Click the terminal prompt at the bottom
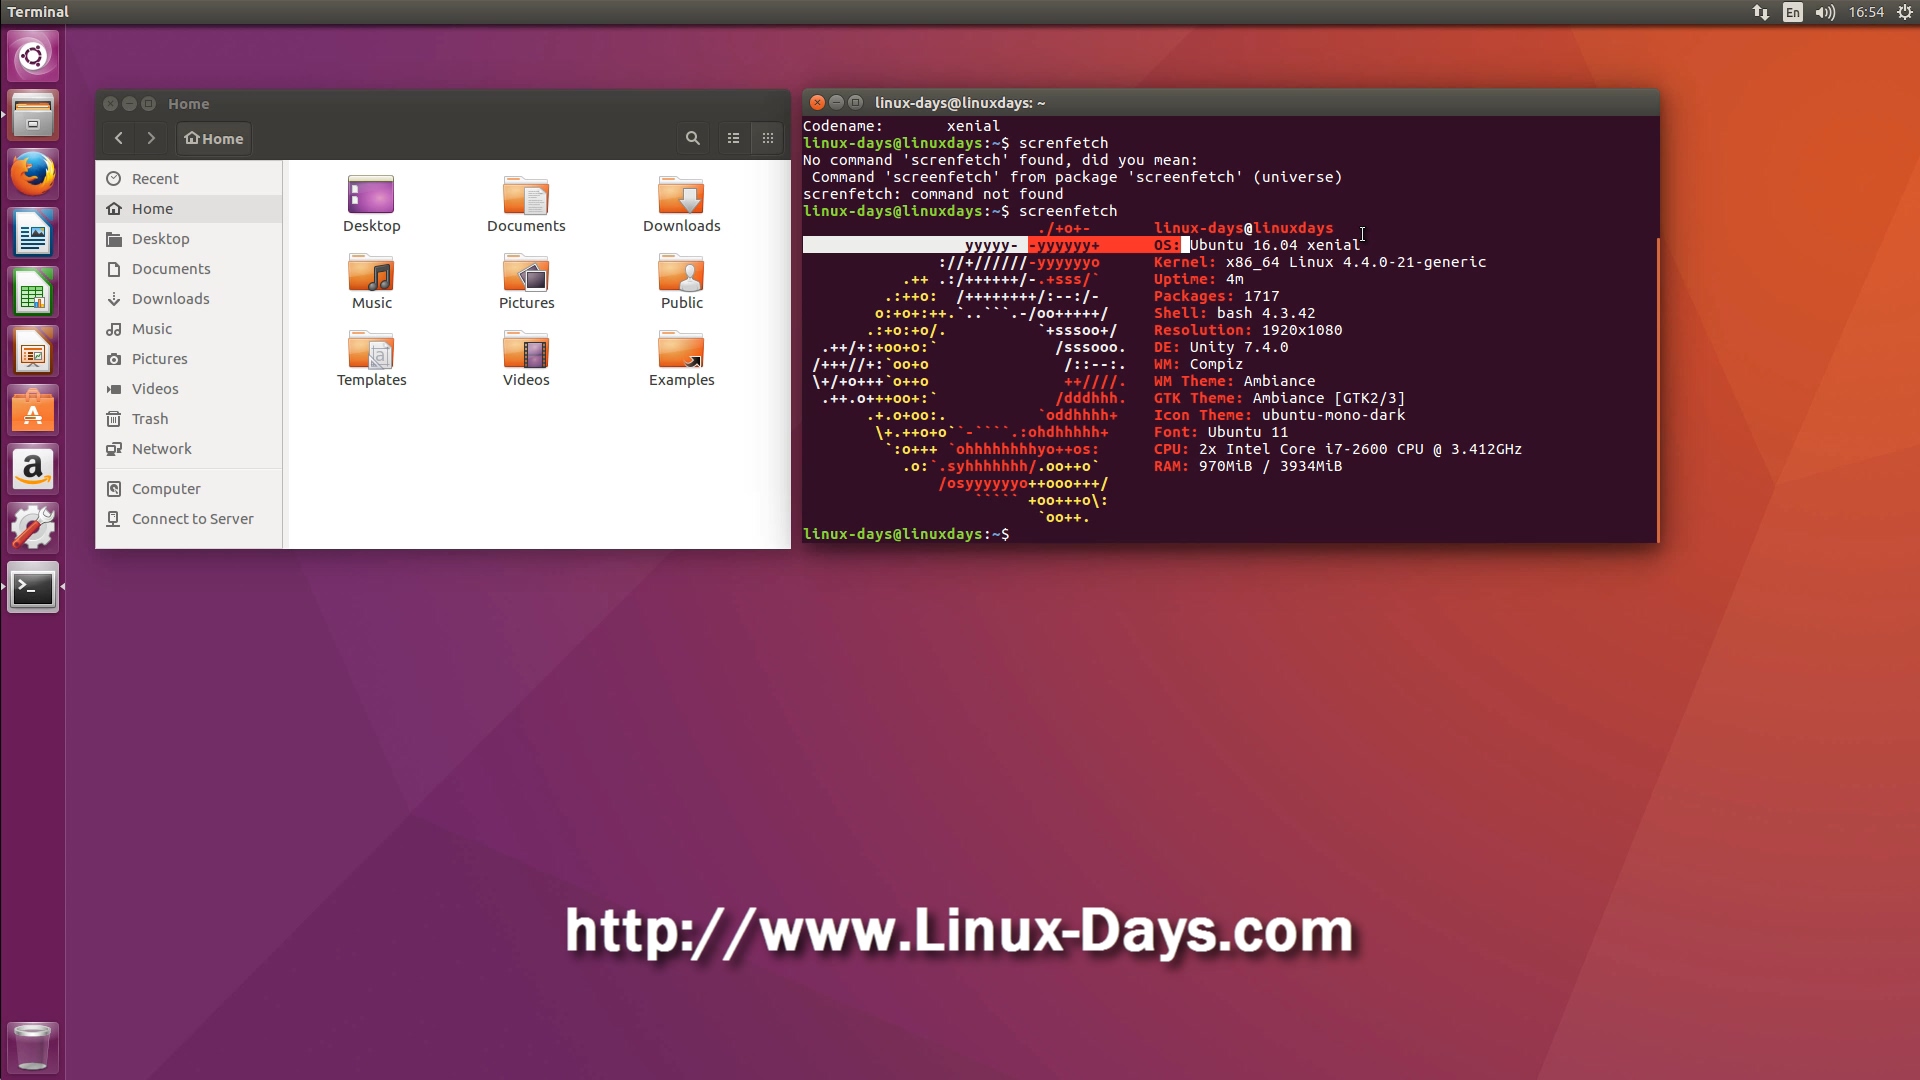1920x1080 pixels. (x=907, y=534)
